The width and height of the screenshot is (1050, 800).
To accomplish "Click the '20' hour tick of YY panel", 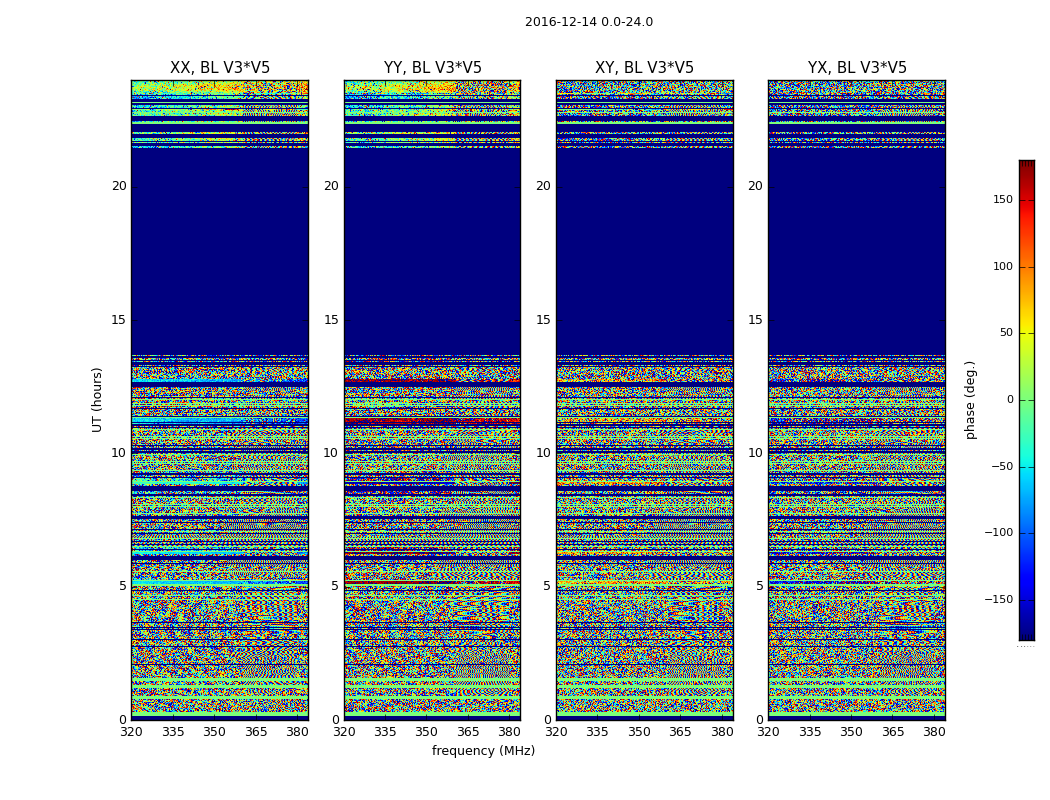I will [x=331, y=186].
